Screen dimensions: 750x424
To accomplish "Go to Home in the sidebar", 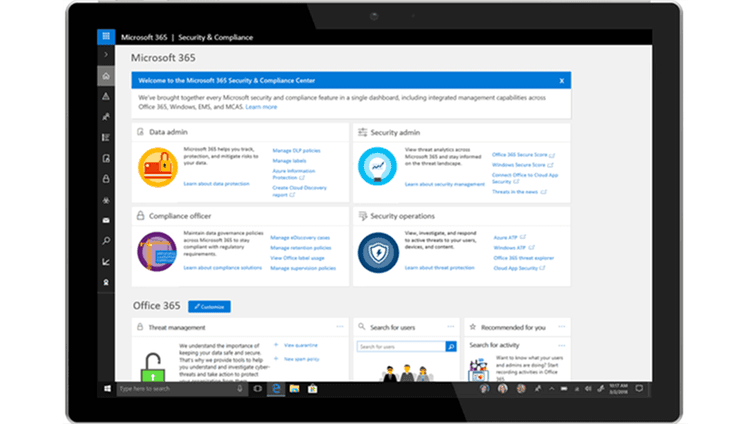I will [x=106, y=76].
